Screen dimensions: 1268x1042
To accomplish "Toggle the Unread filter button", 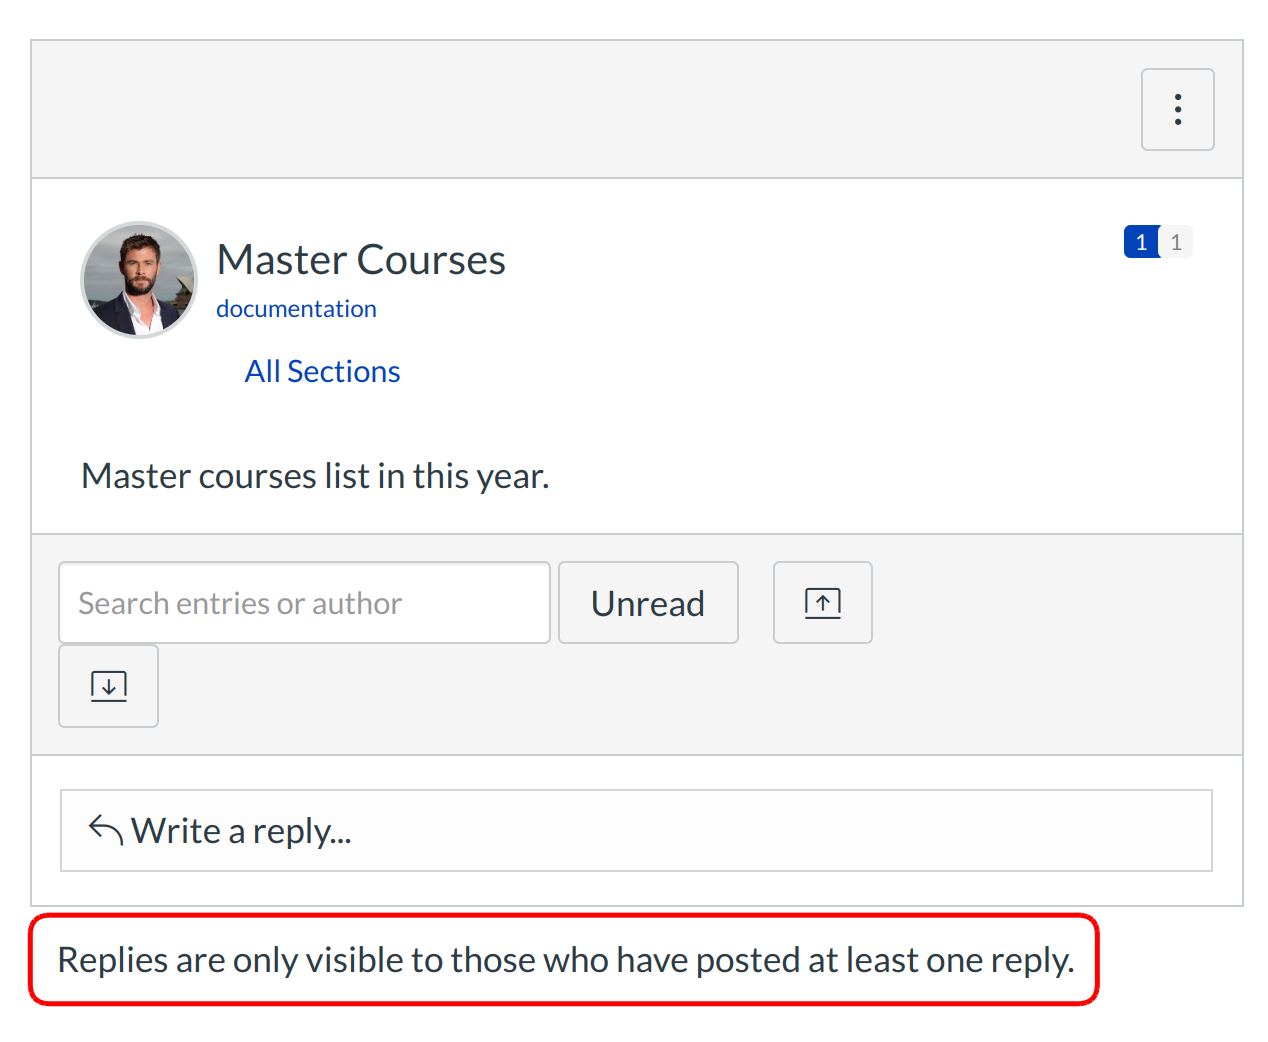I will tap(648, 603).
